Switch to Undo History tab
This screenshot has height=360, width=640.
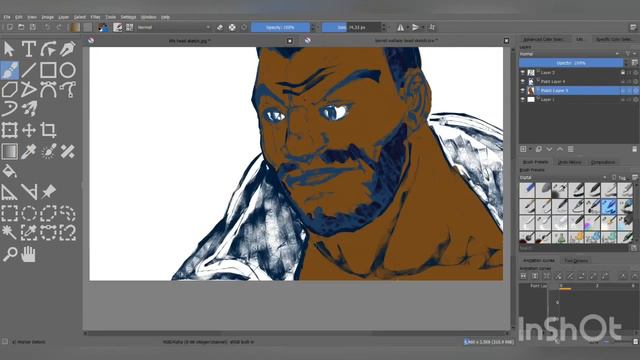pos(569,162)
